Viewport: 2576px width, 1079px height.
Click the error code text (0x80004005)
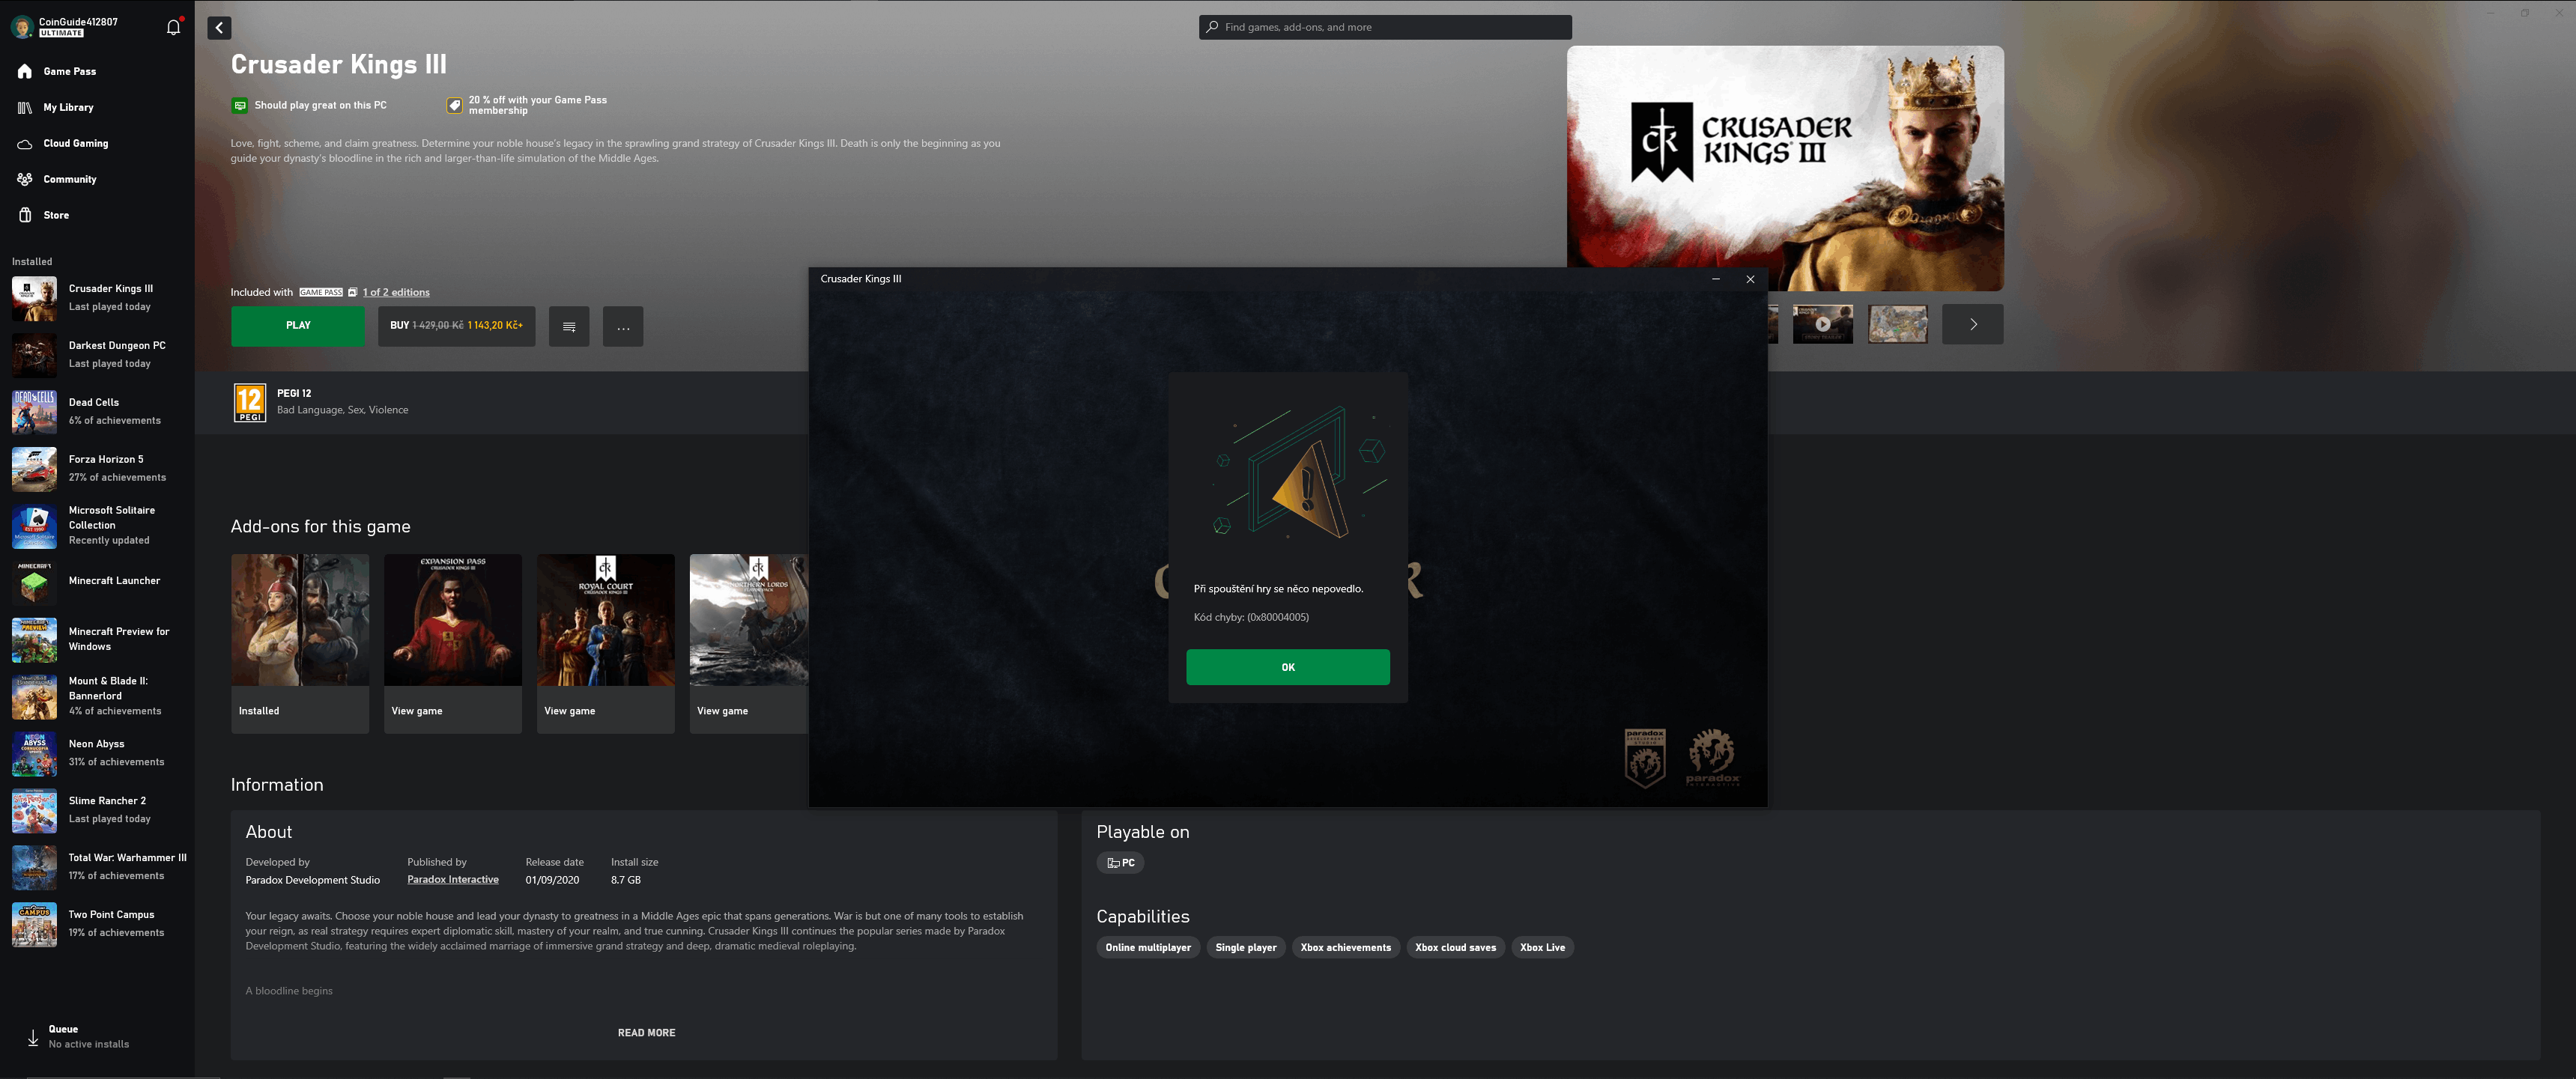coord(1277,617)
